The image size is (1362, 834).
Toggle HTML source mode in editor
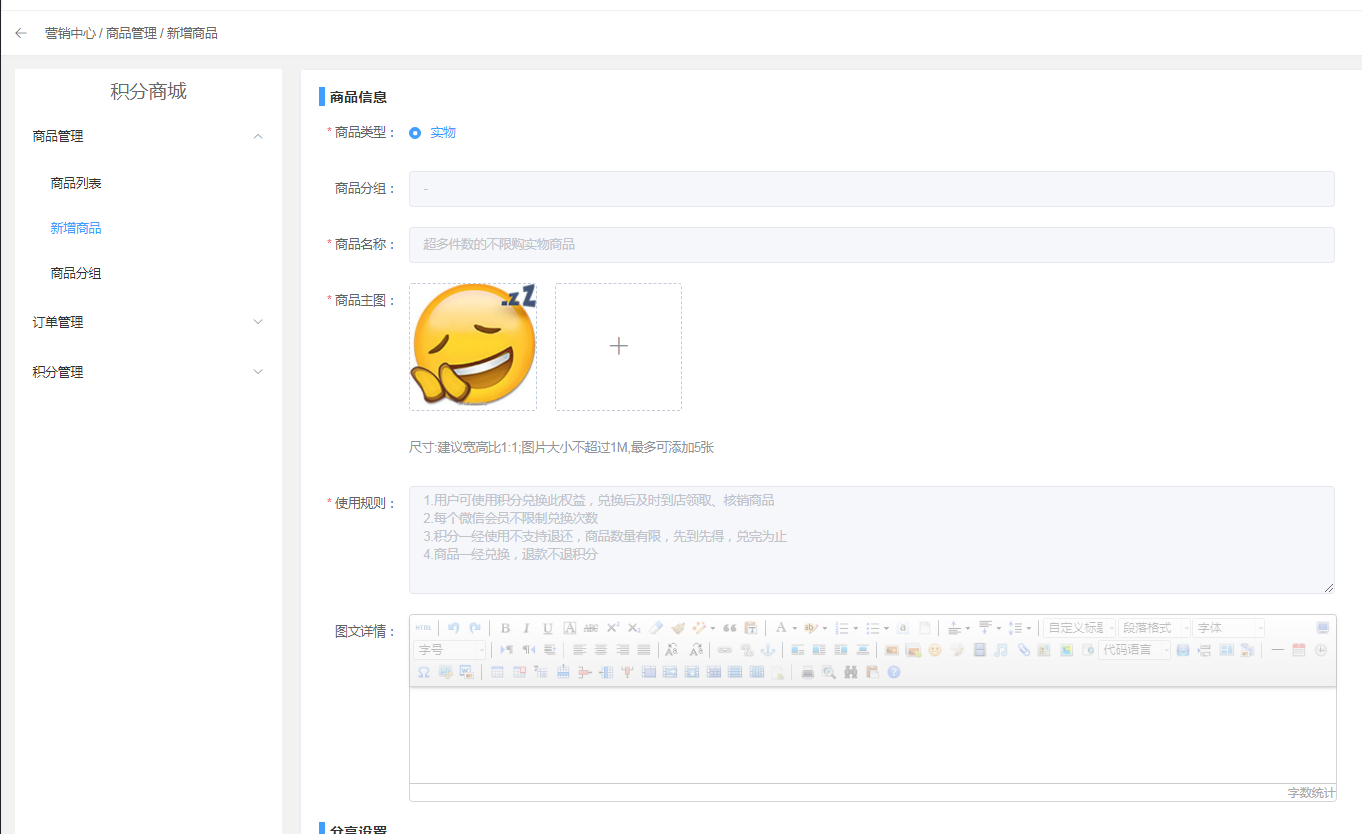pyautogui.click(x=424, y=628)
